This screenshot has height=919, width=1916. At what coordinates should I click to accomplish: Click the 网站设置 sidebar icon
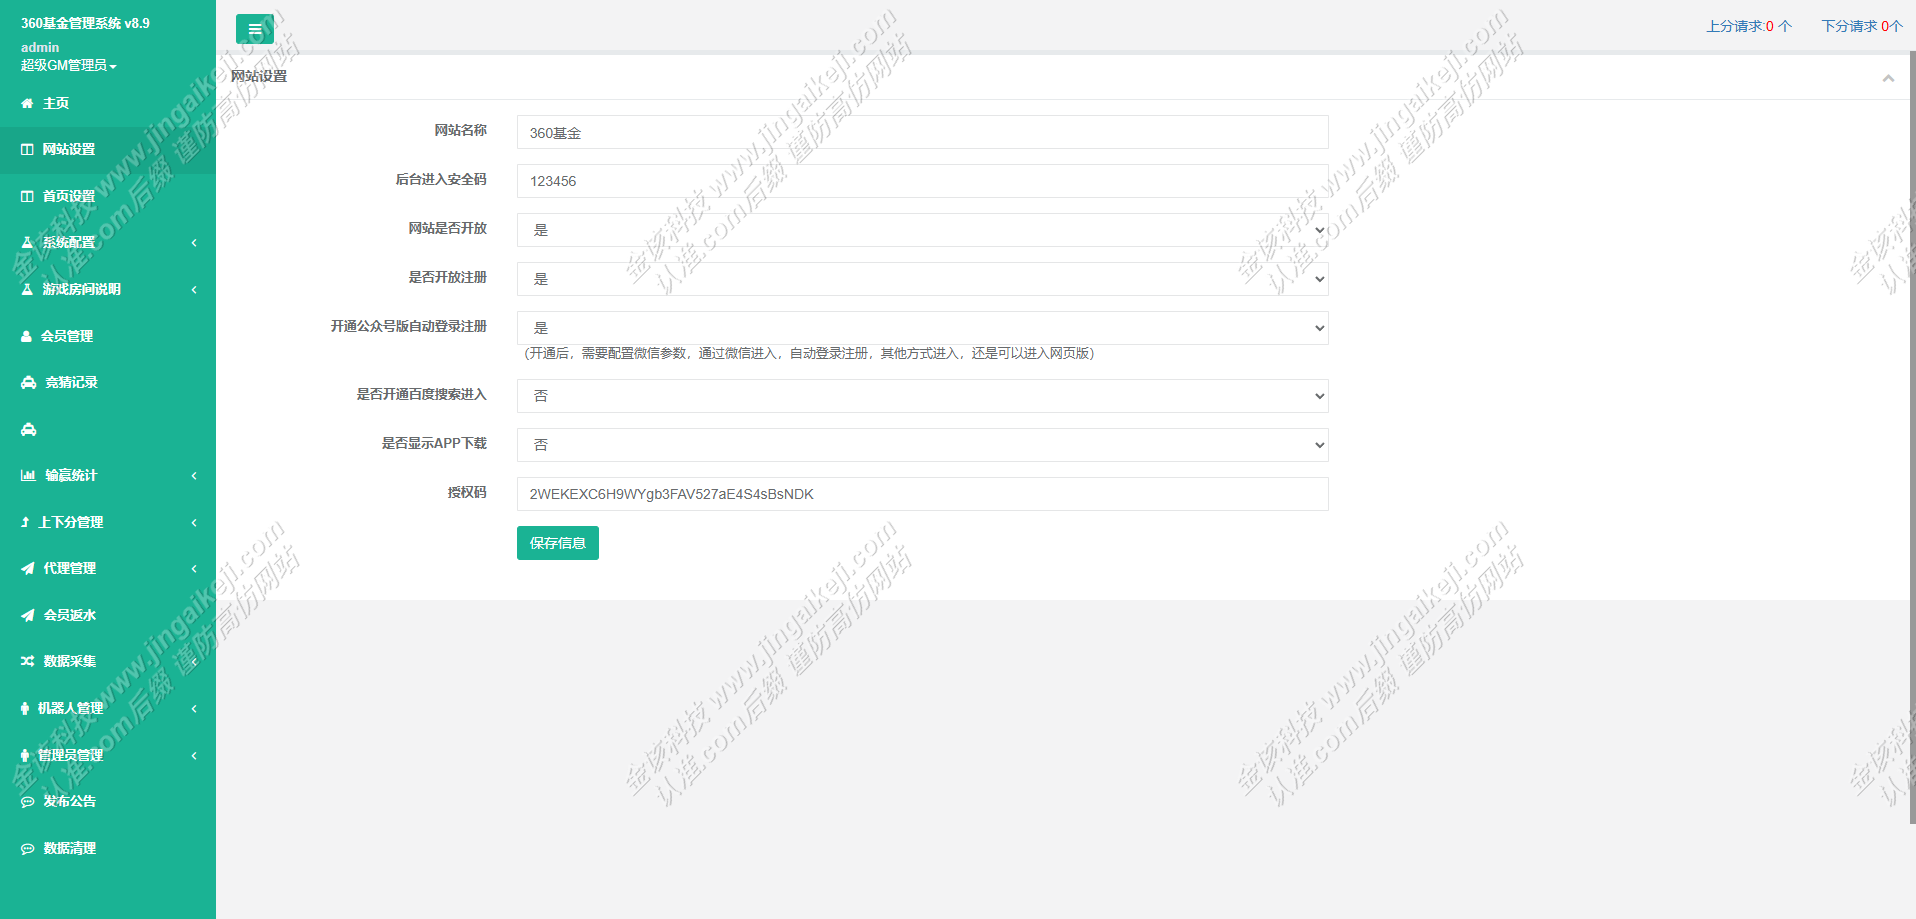pyautogui.click(x=27, y=149)
